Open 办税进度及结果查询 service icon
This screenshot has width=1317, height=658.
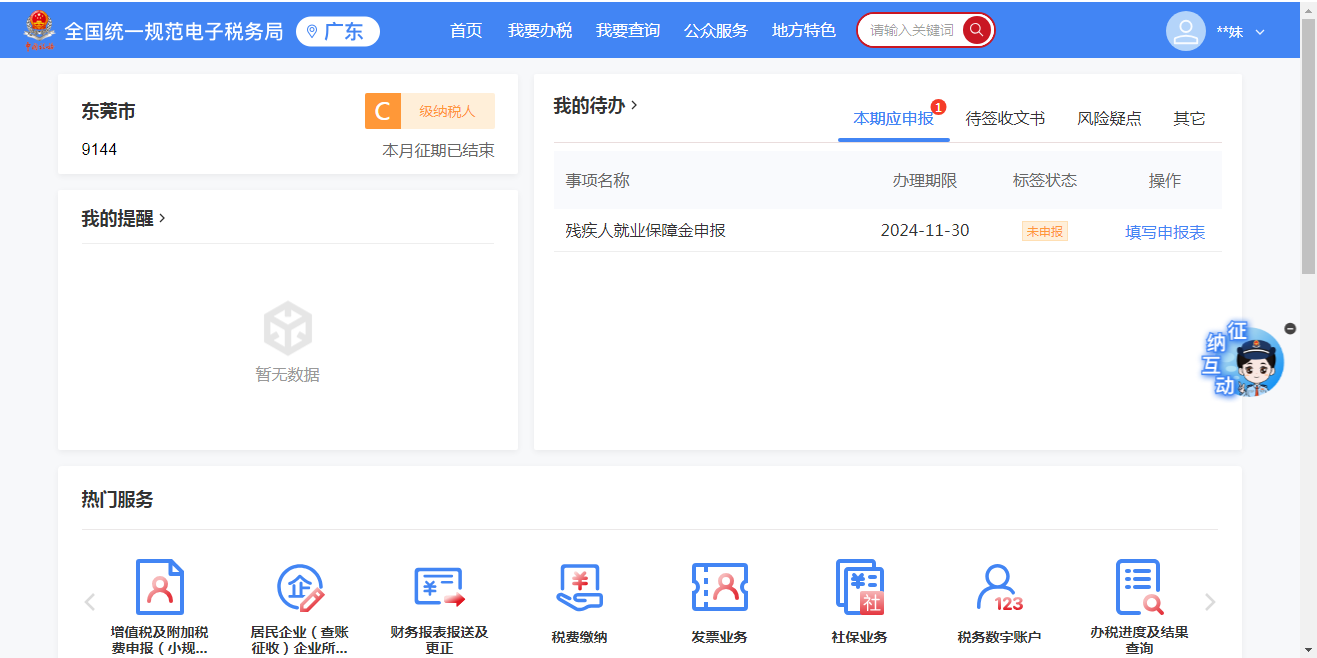coord(1140,587)
